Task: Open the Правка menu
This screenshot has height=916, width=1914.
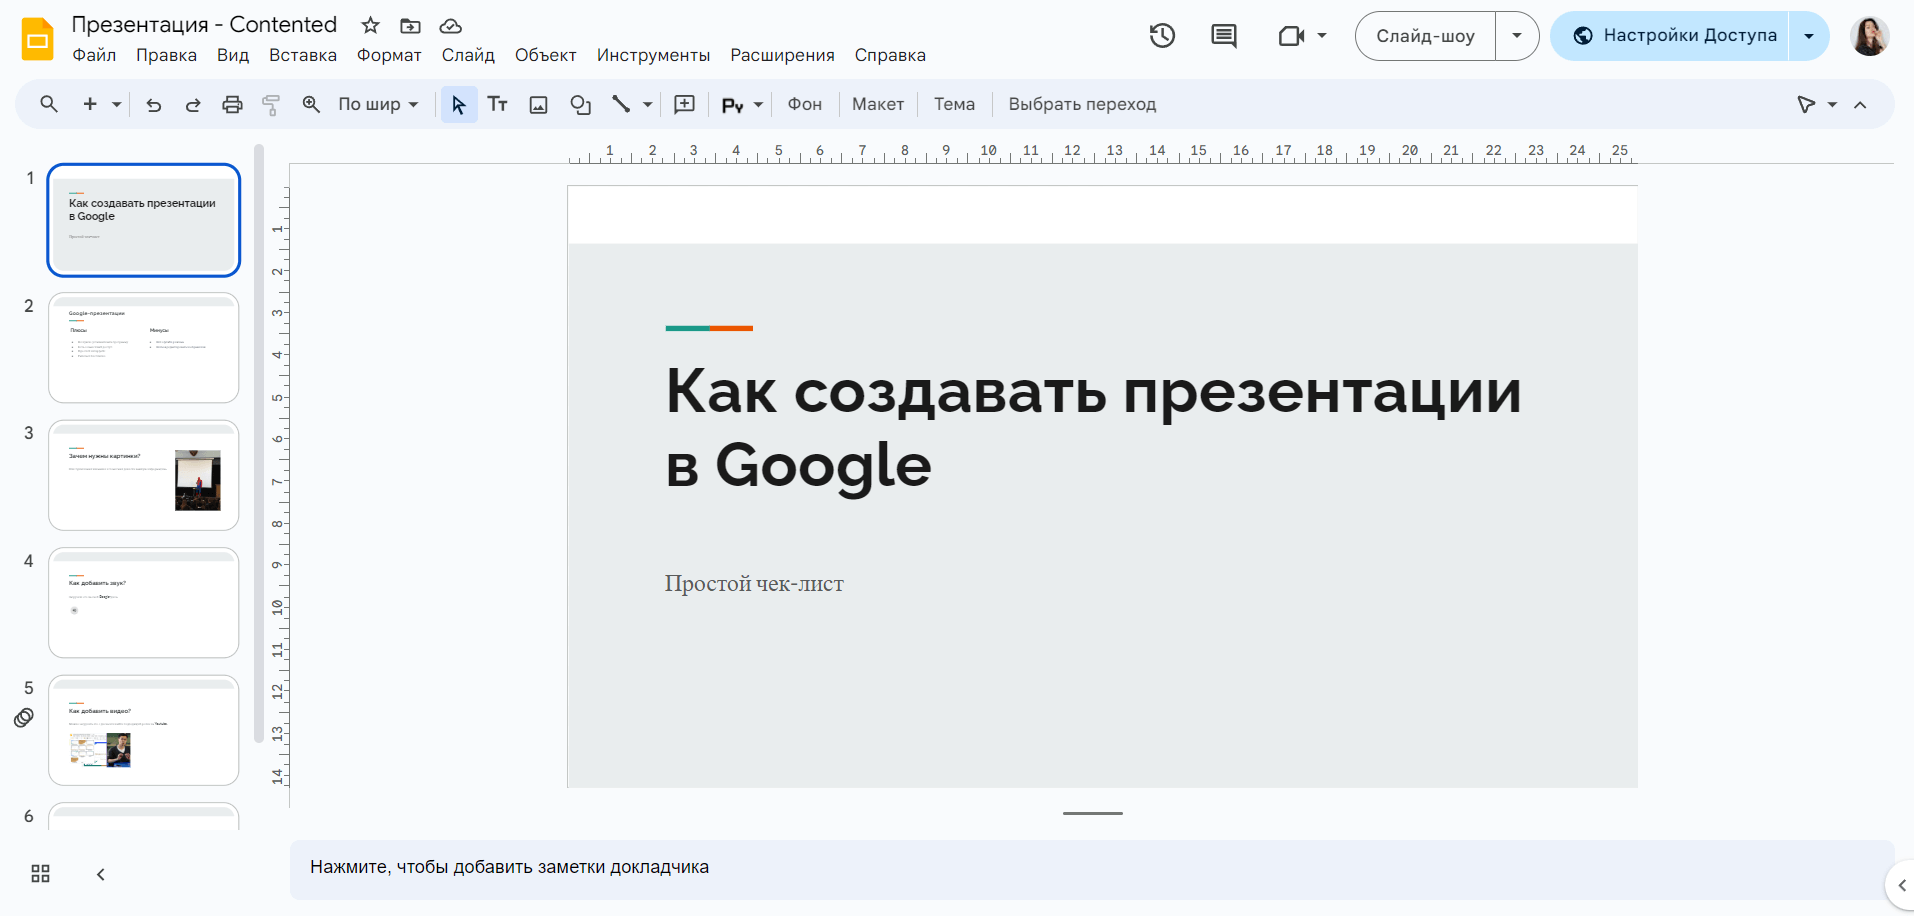Action: click(166, 55)
